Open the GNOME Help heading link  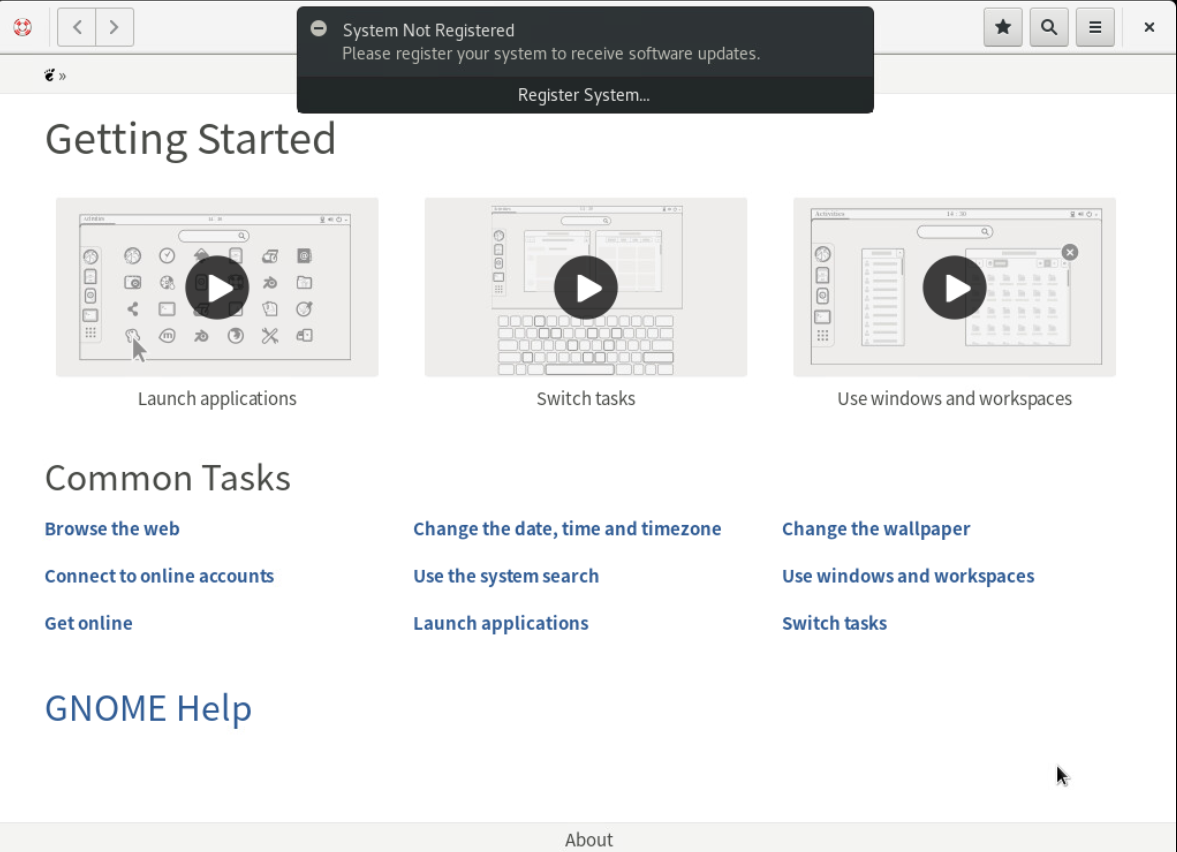[148, 708]
